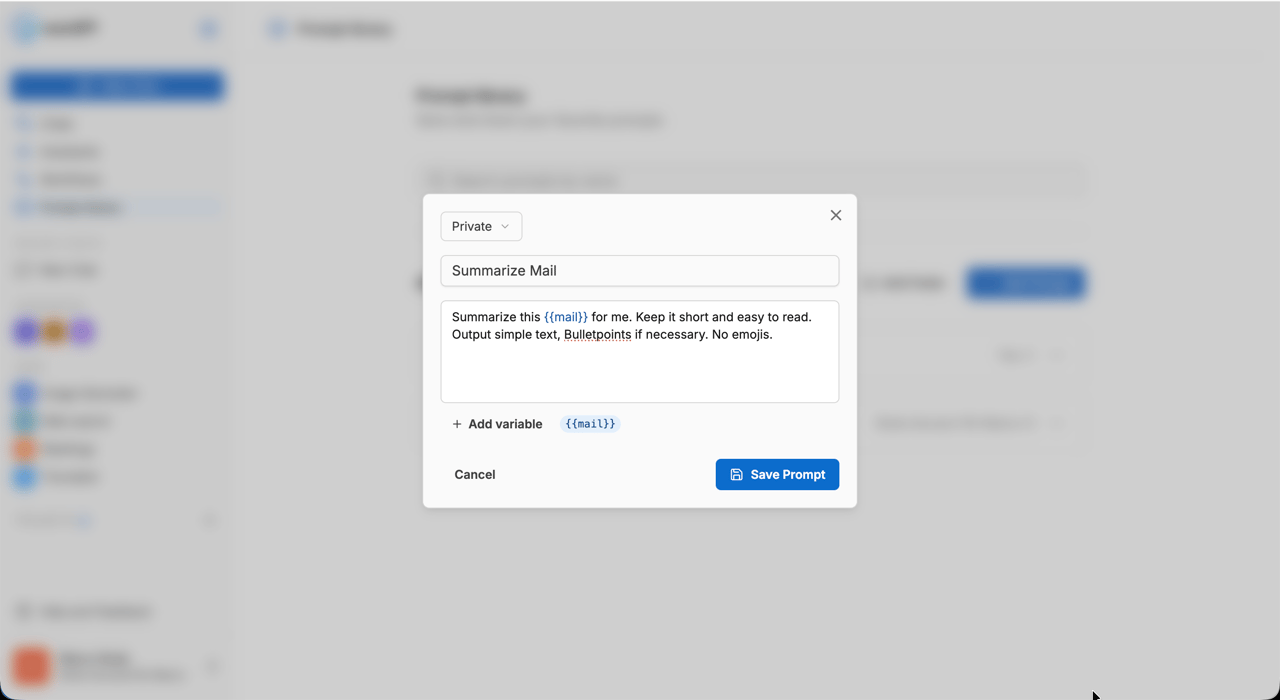Open the Private visibility dropdown
This screenshot has width=1280, height=700.
pos(481,226)
